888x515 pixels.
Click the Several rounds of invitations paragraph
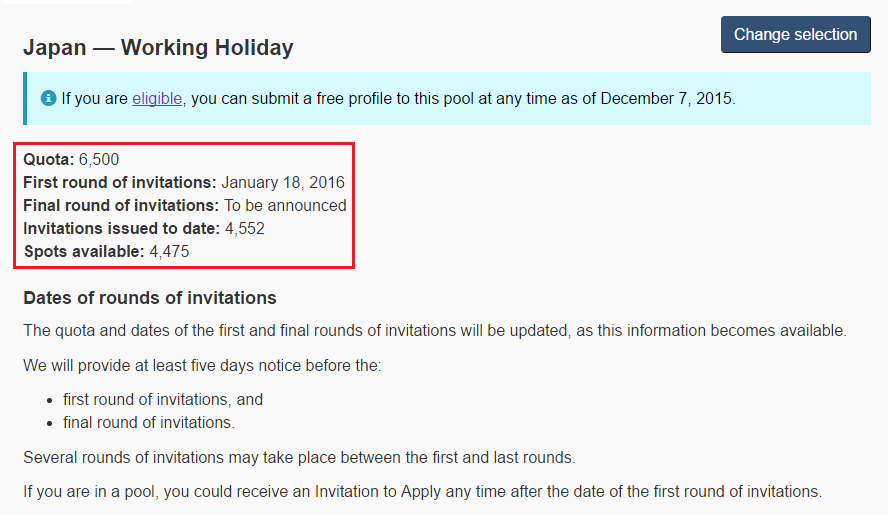pos(299,457)
